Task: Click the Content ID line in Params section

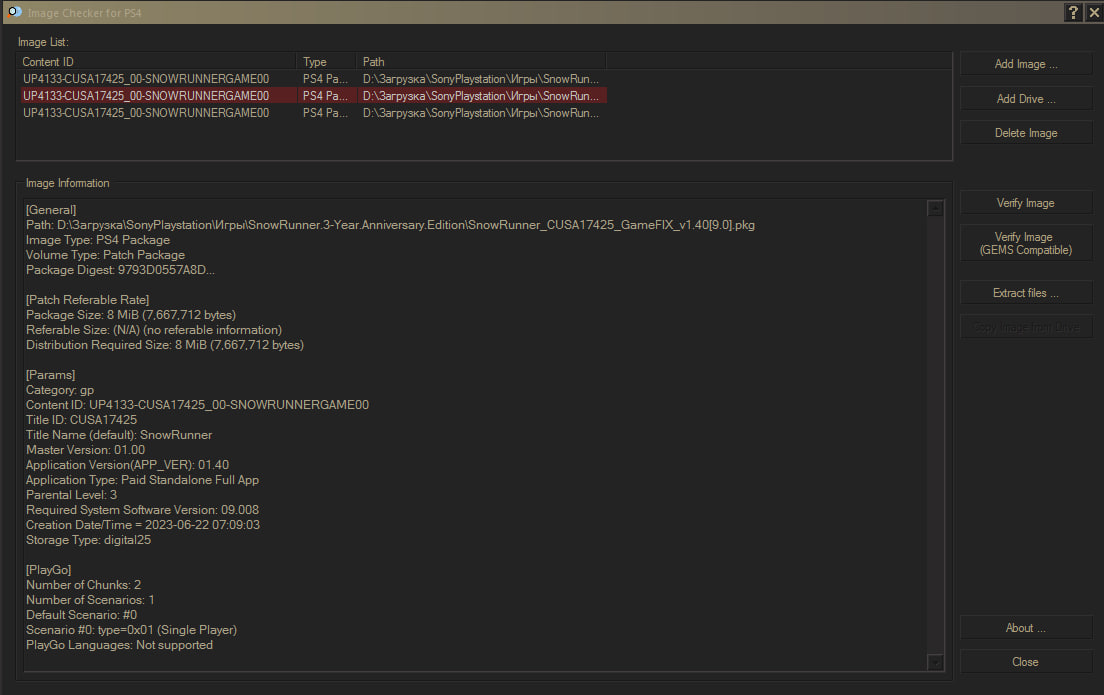Action: [x=197, y=405]
